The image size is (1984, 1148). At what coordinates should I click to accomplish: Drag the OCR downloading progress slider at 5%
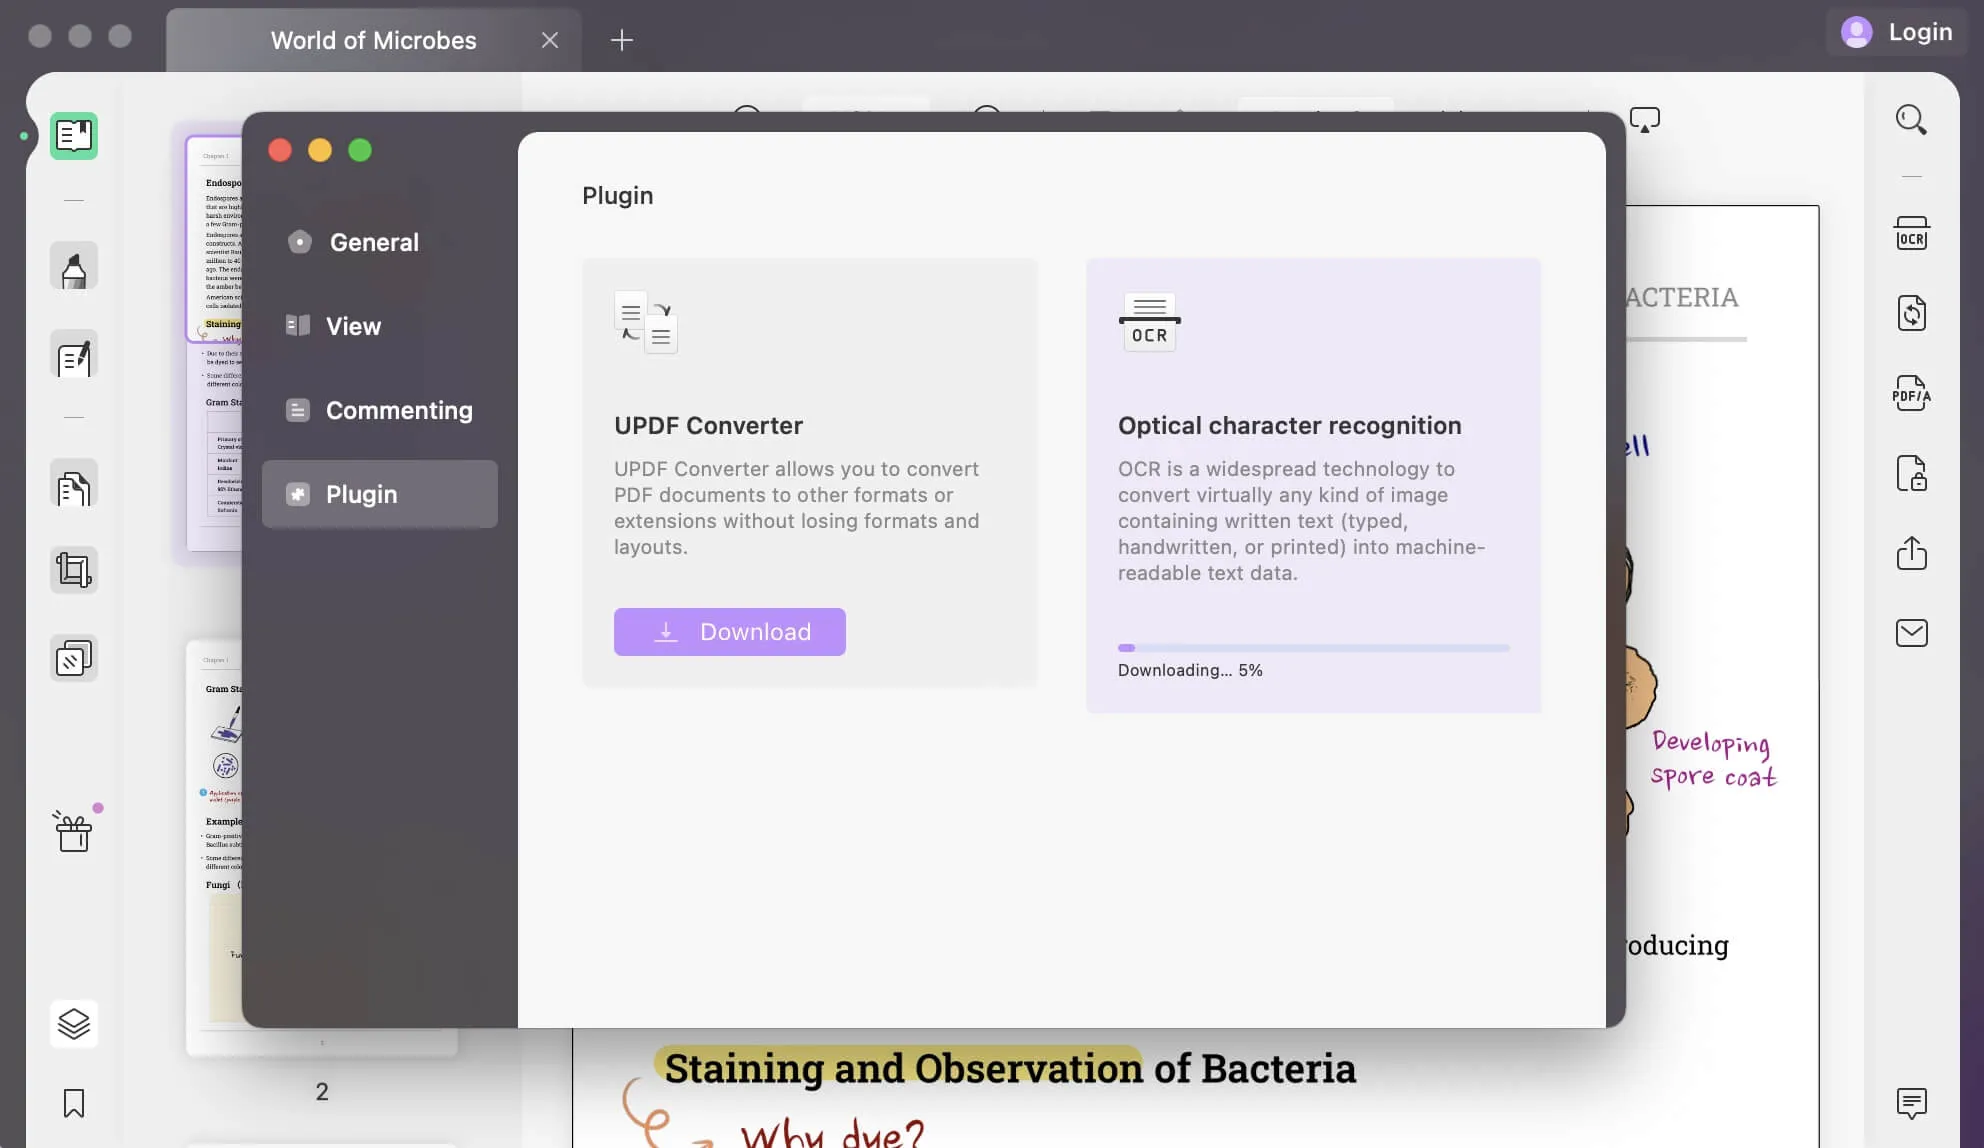click(x=1131, y=646)
